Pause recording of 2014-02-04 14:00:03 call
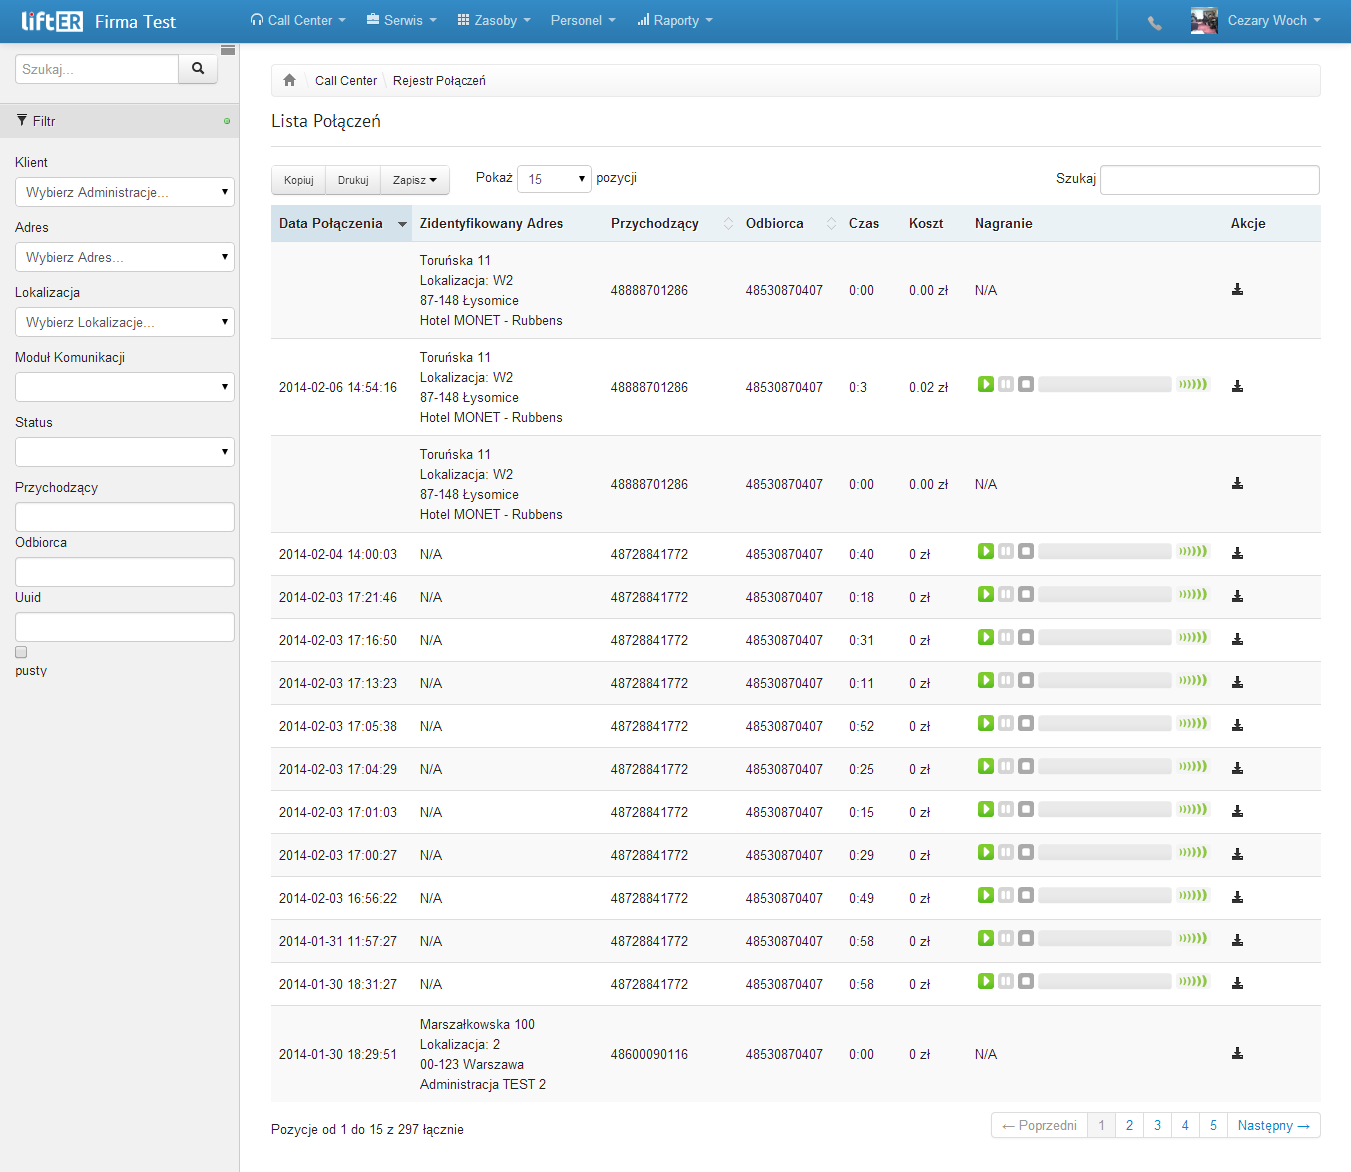1351x1172 pixels. click(1006, 551)
